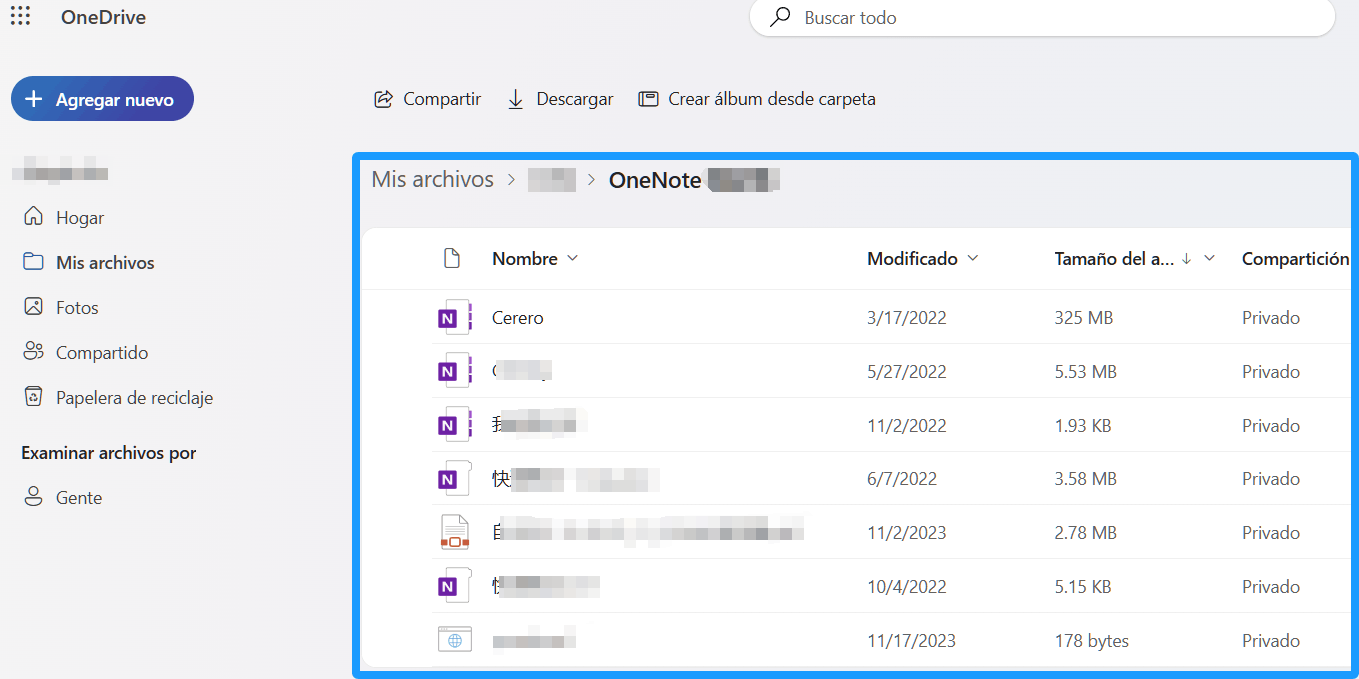The width and height of the screenshot is (1359, 679).
Task: Open the Tamaño del archivo column dropdown
Action: click(x=1209, y=258)
